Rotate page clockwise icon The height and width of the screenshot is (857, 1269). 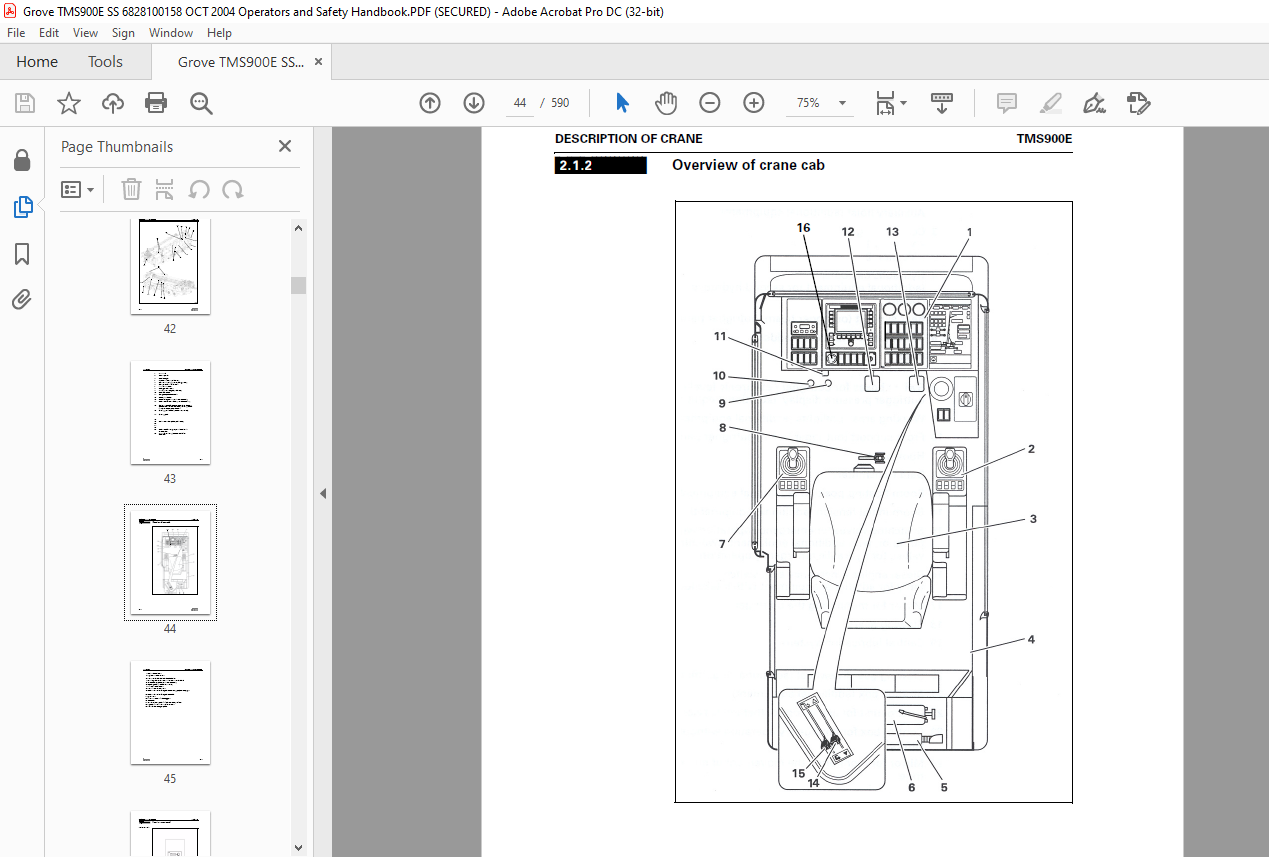233,189
